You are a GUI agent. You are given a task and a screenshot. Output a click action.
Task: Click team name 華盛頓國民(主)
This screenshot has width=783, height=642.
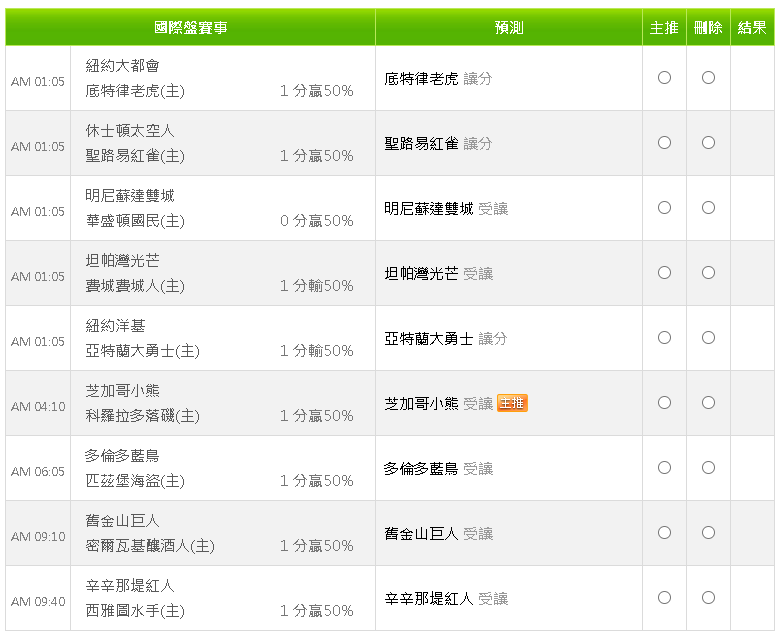135,221
